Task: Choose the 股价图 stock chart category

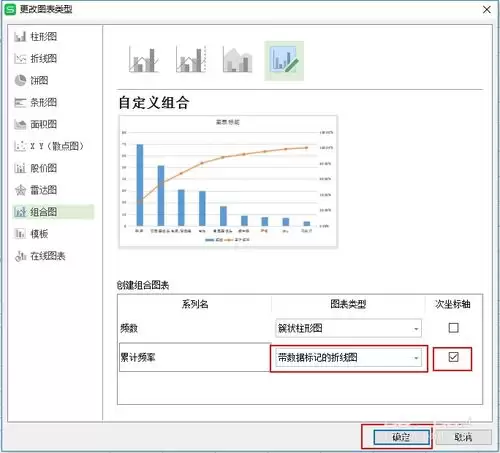Action: [36, 168]
